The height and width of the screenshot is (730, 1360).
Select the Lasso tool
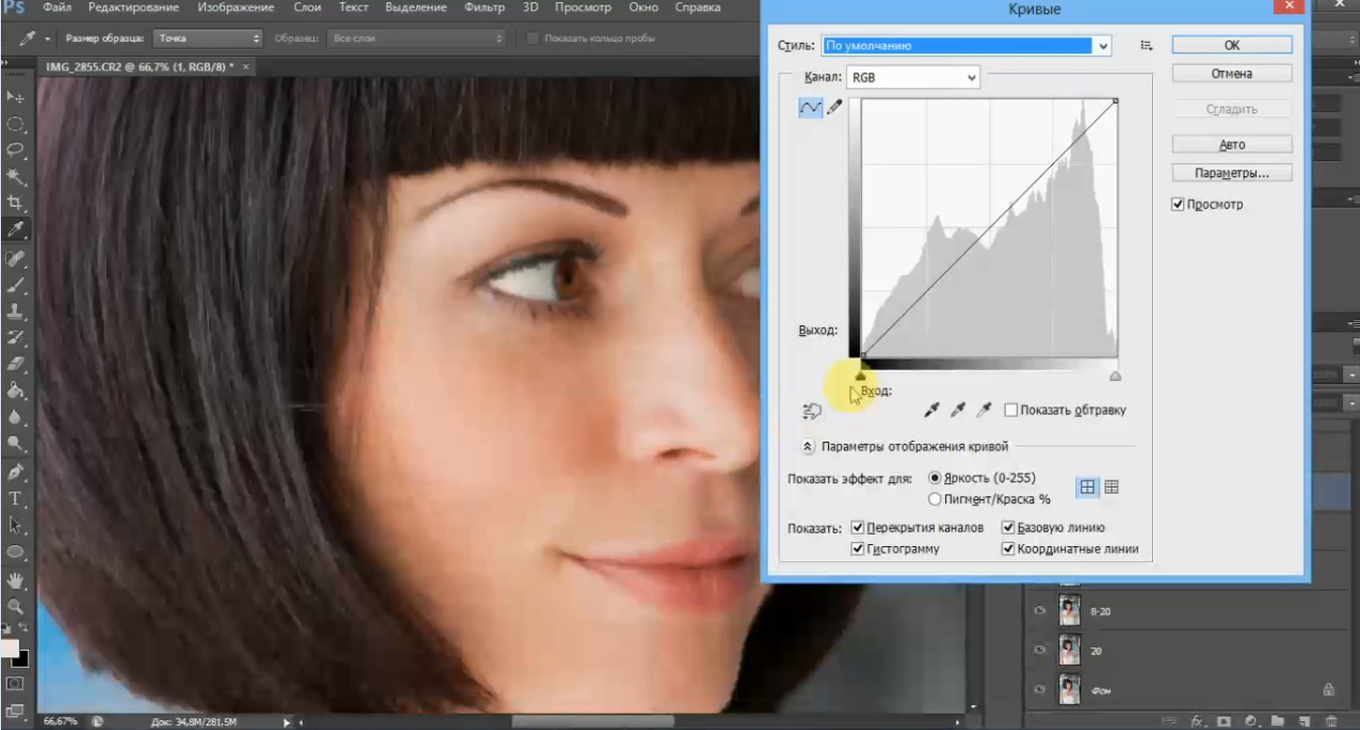tap(15, 150)
